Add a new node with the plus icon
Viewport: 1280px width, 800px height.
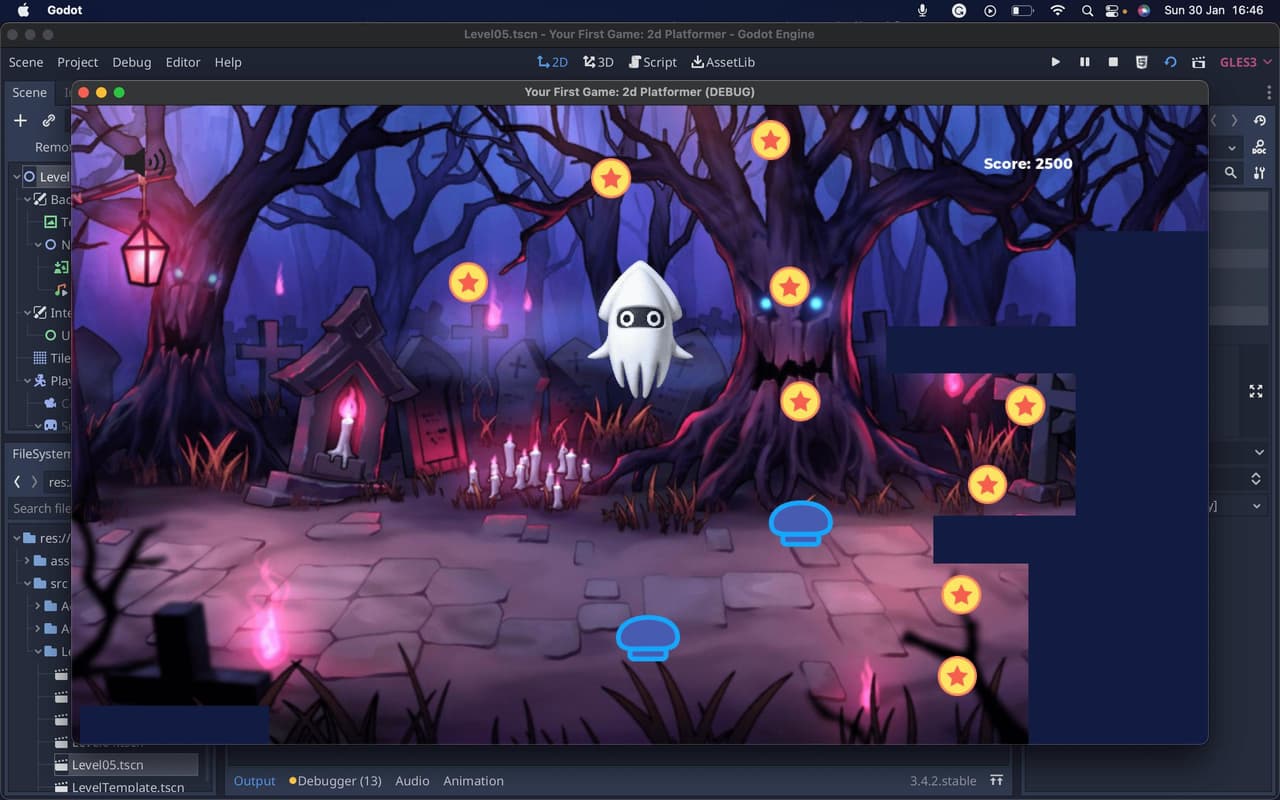20,120
